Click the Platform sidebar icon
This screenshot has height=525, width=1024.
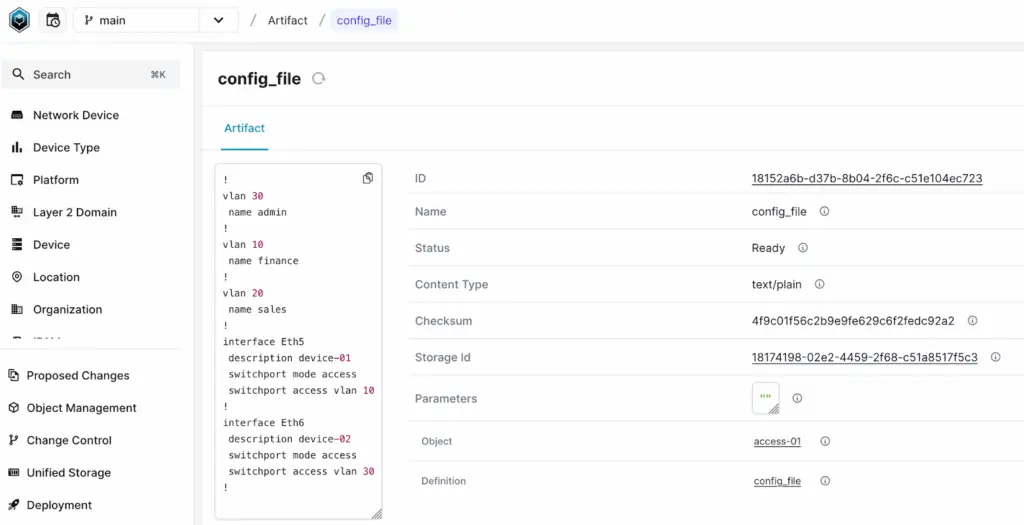click(17, 180)
